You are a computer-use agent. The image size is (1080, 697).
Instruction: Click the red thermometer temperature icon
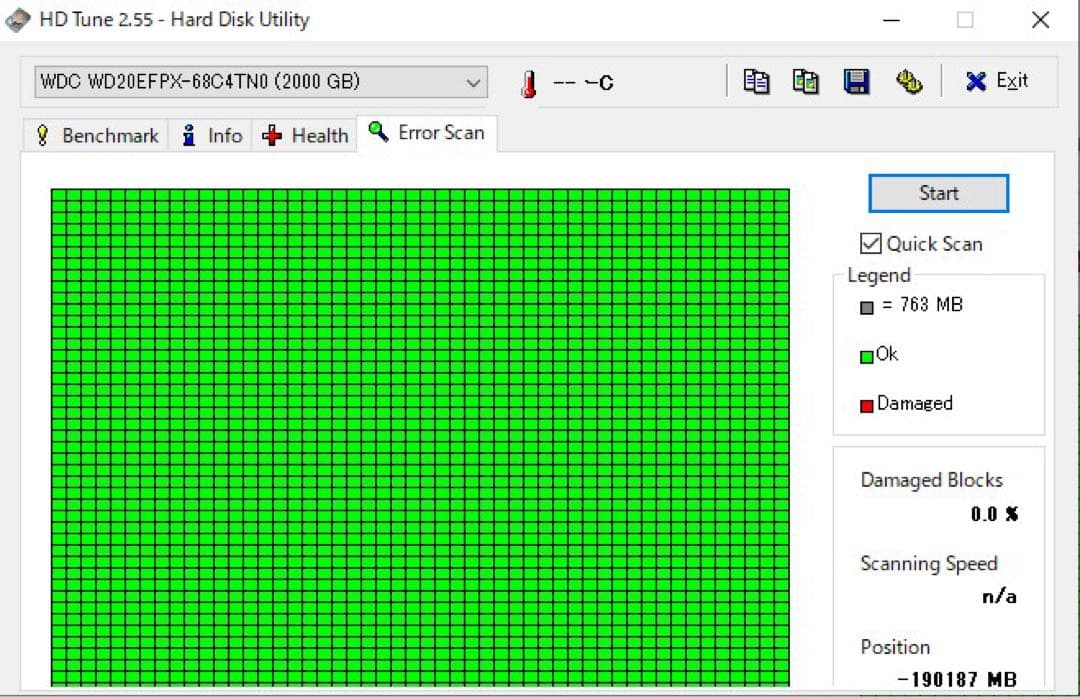point(529,84)
